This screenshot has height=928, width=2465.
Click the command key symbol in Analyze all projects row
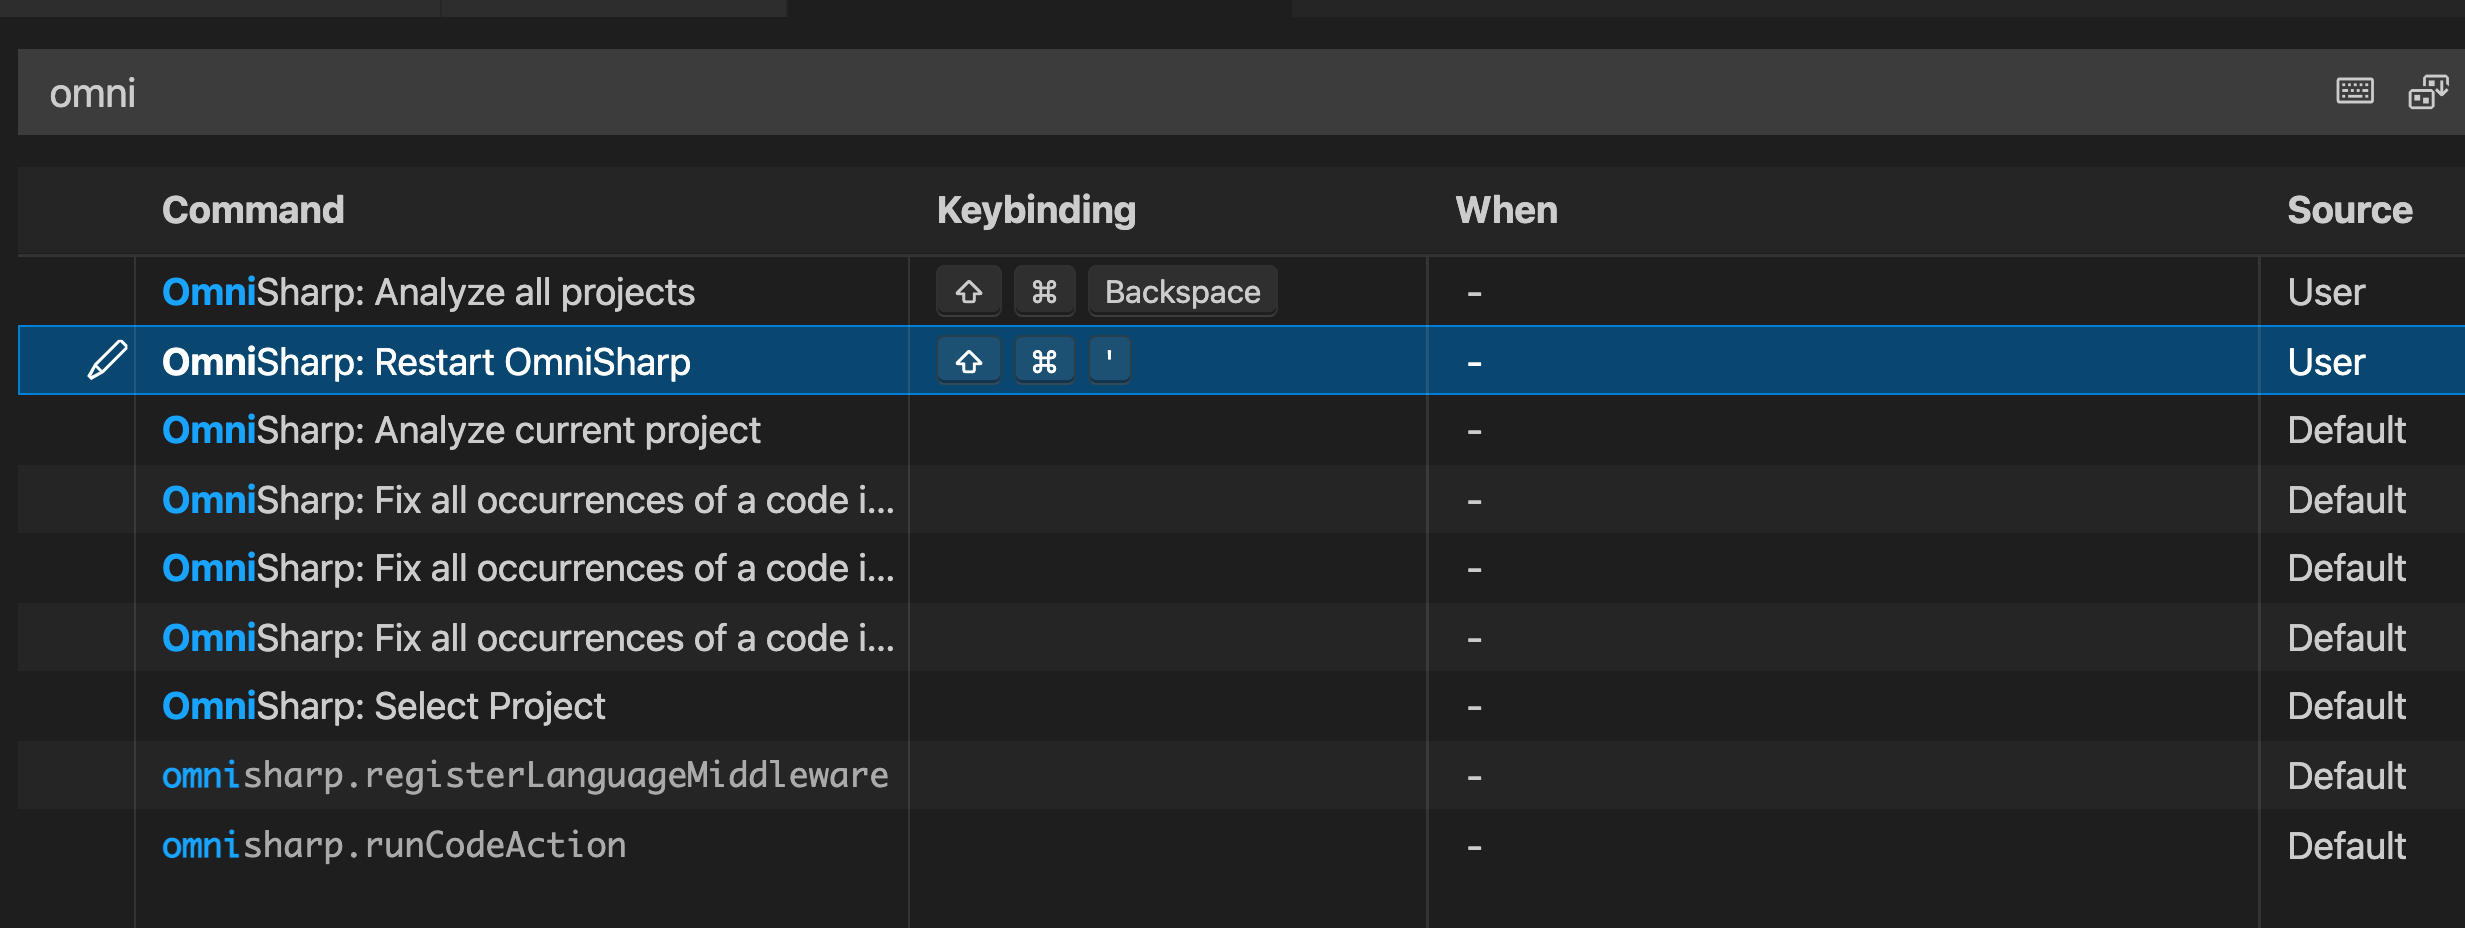1044,292
